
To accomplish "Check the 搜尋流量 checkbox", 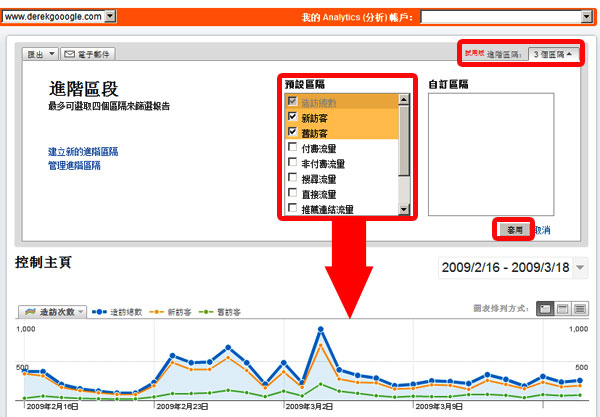I will click(x=292, y=178).
